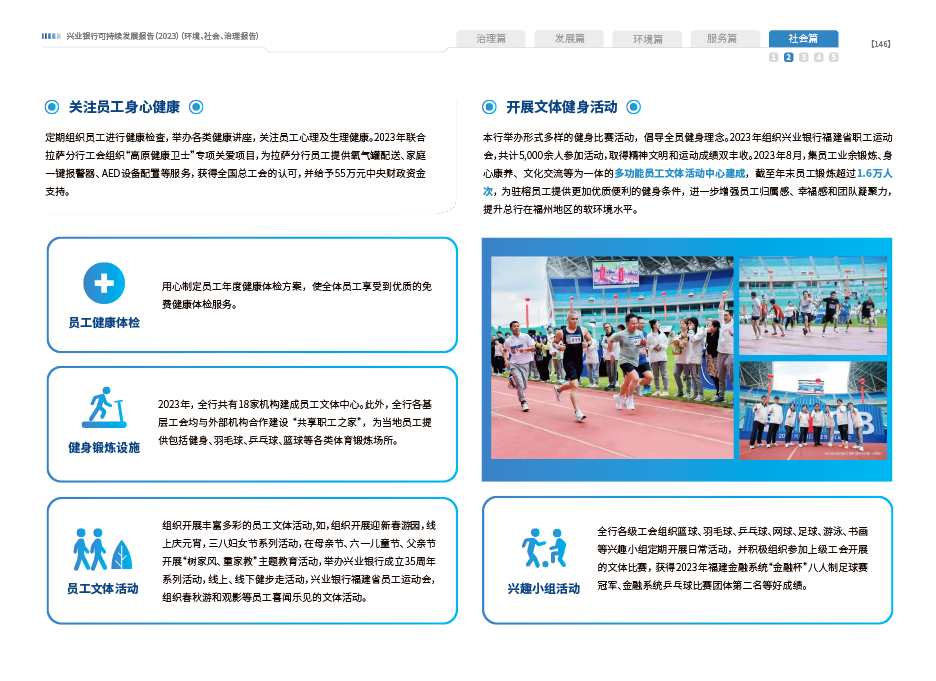Jump to subsection page 1 indicator
This screenshot has width=936, height=681.
click(774, 58)
